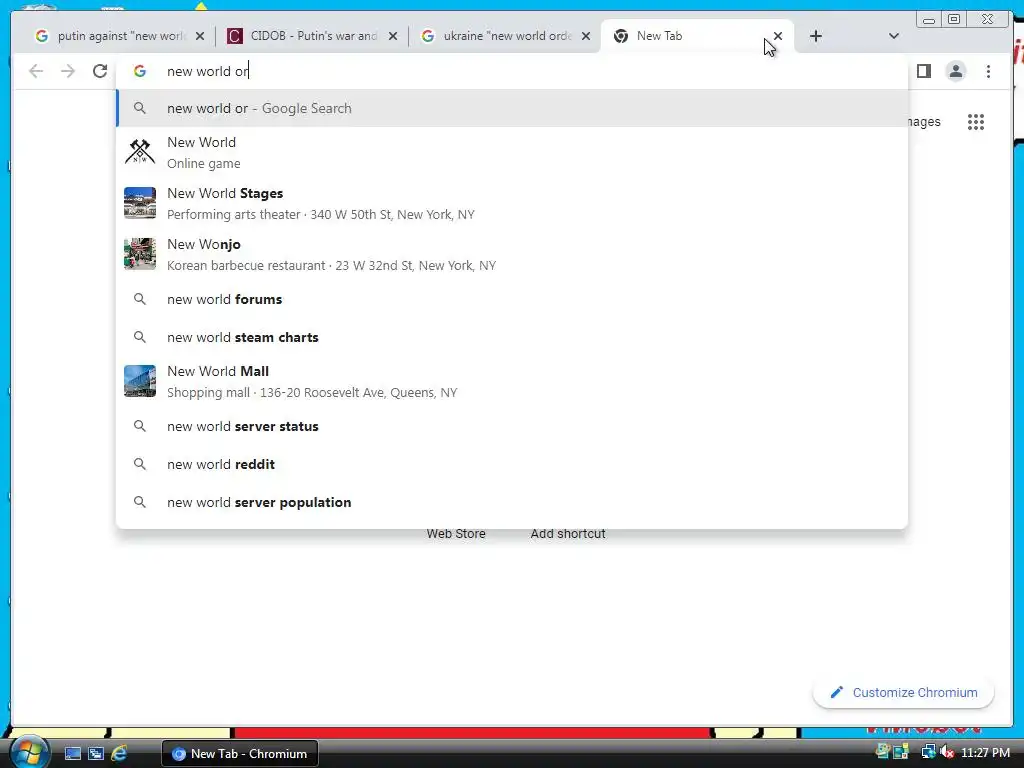This screenshot has height=768, width=1024.
Task: Click the New Wonjo restaurant thumbnail
Action: 140,253
